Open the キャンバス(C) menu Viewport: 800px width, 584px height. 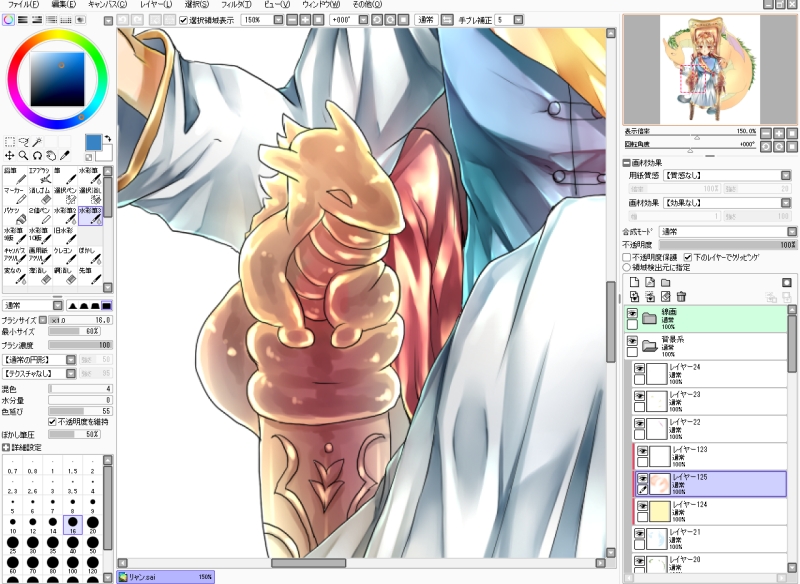[107, 5]
